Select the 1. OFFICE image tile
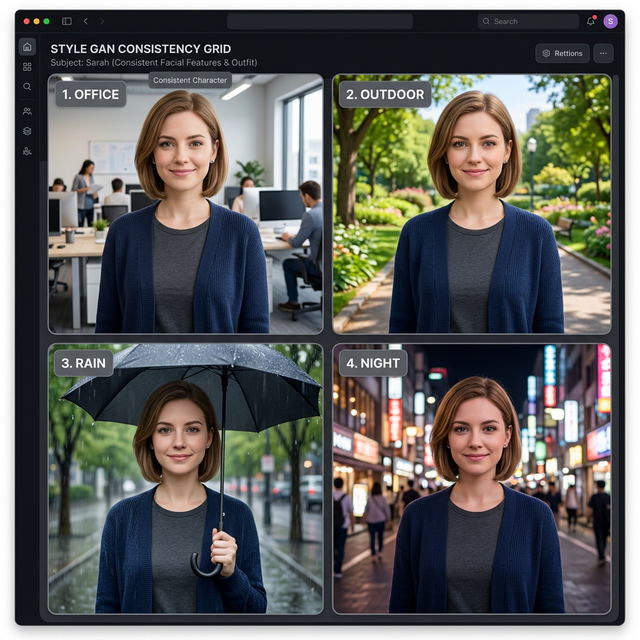Viewport: 640px width, 640px height. point(185,204)
